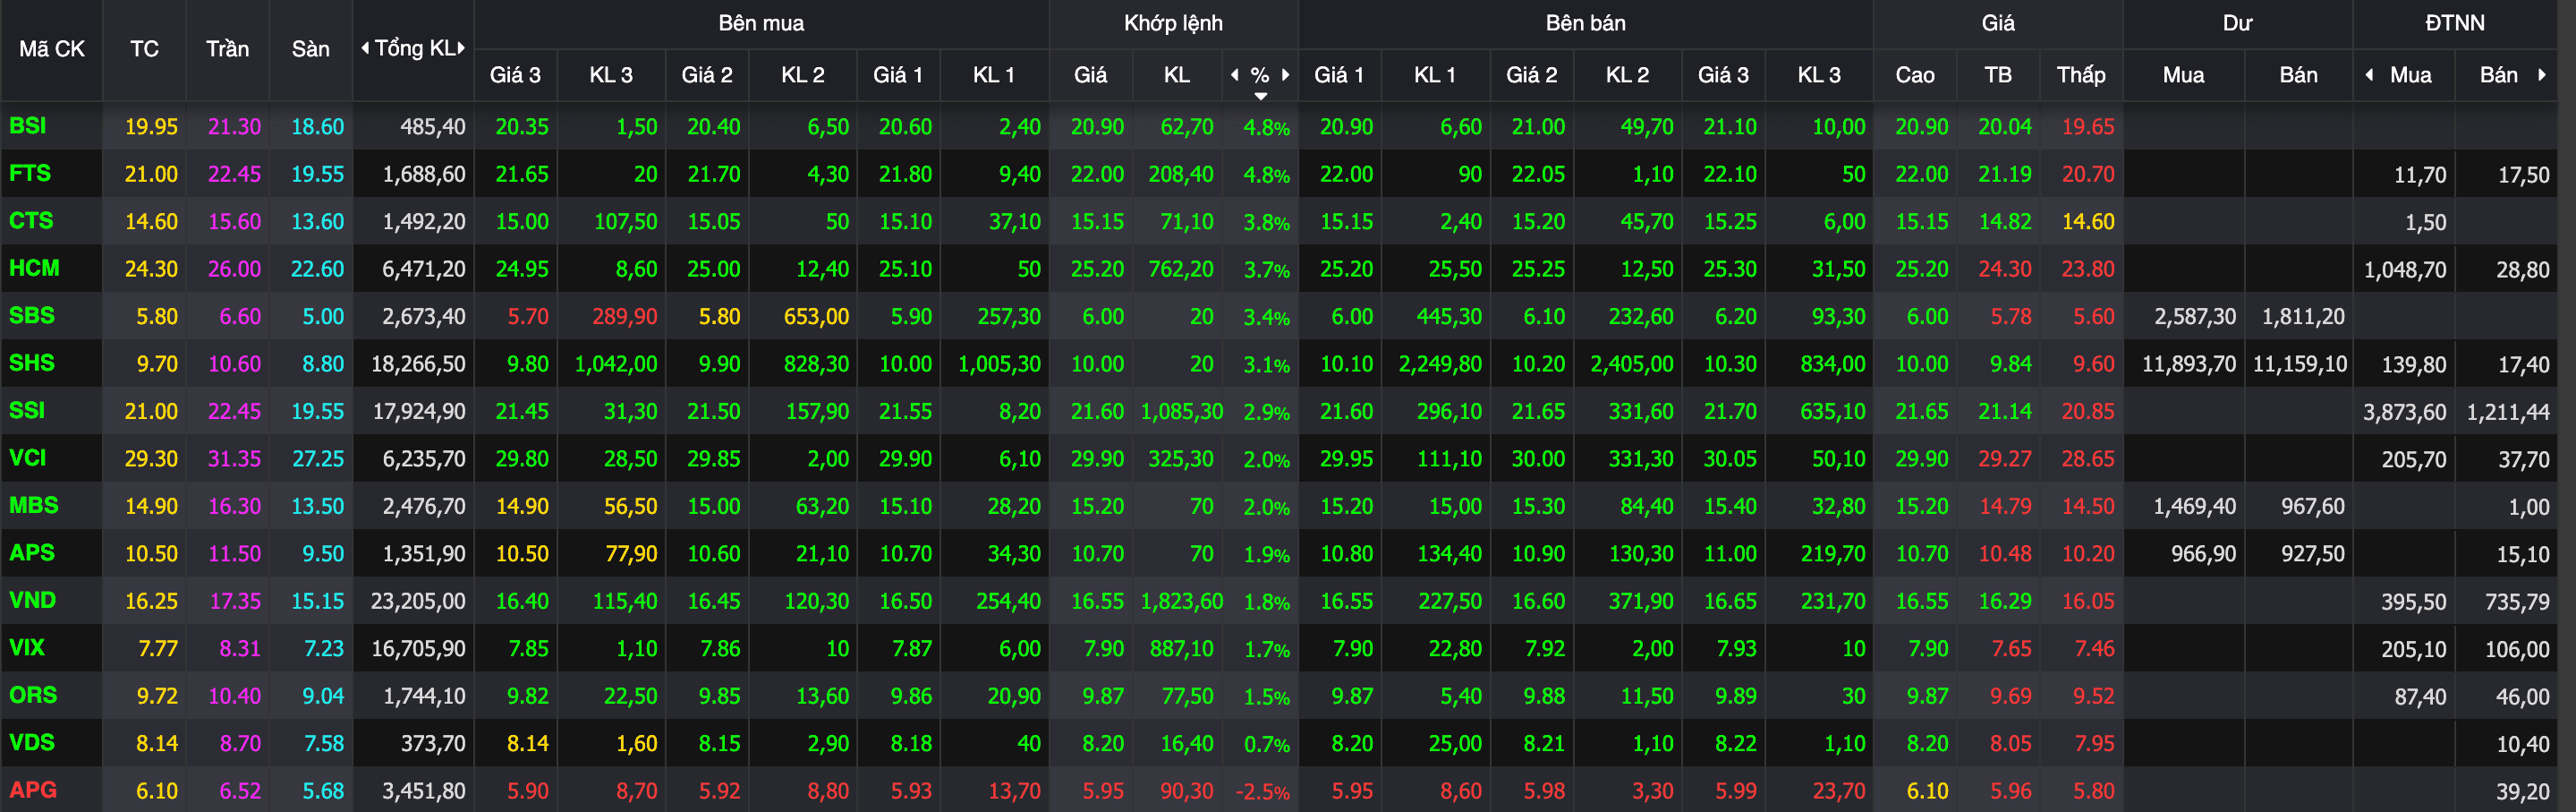2576x812 pixels.
Task: Click the Giá group header above Cao/TB/Thấp
Action: pyautogui.click(x=1998, y=23)
